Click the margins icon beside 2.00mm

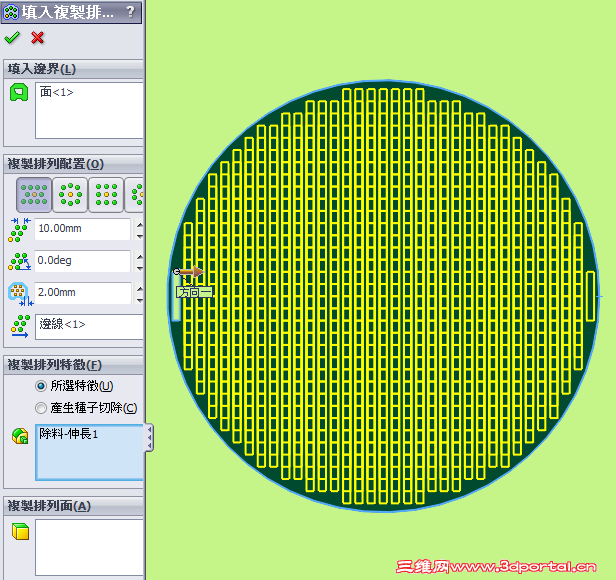pos(20,294)
